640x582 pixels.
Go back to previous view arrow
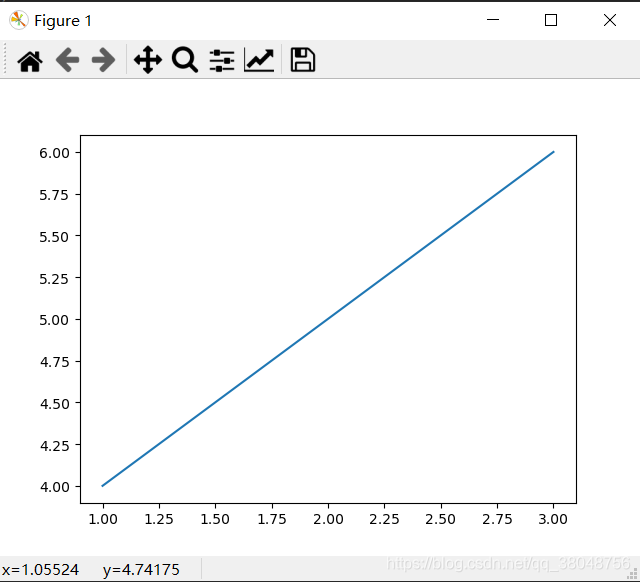tap(67, 60)
